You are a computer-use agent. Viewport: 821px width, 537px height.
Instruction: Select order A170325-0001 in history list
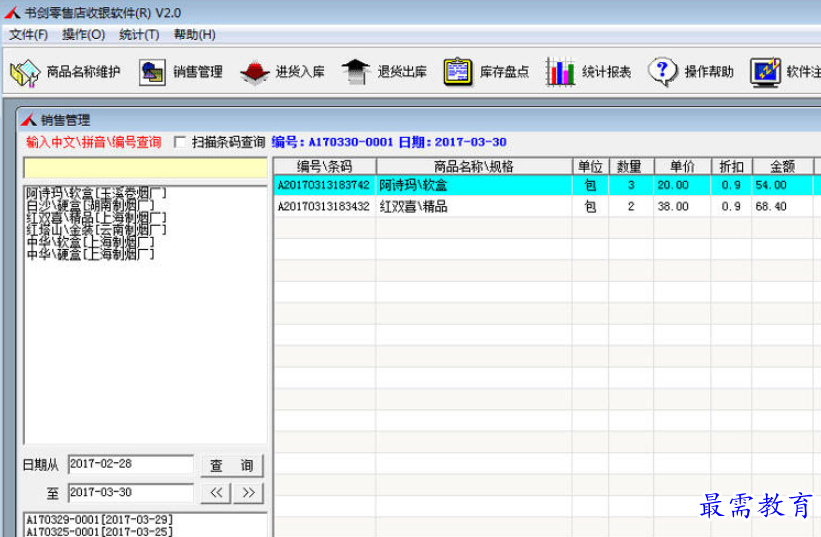(x=99, y=532)
